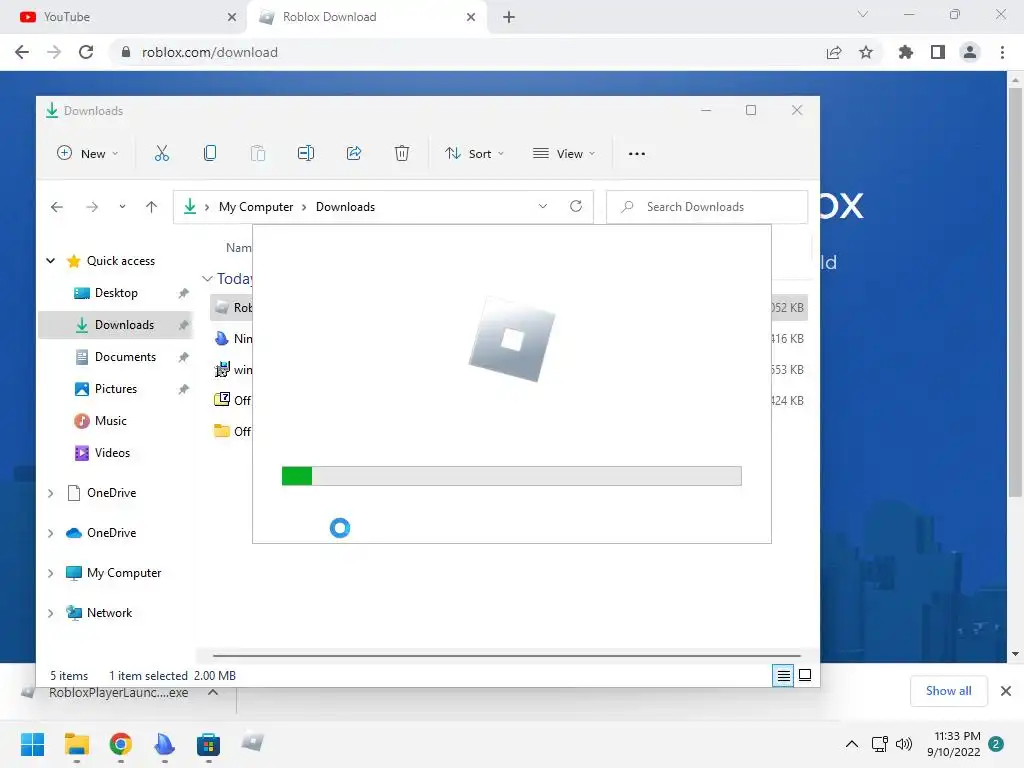The image size is (1024, 768).
Task: Click the Search Downloads field
Action: pos(707,207)
